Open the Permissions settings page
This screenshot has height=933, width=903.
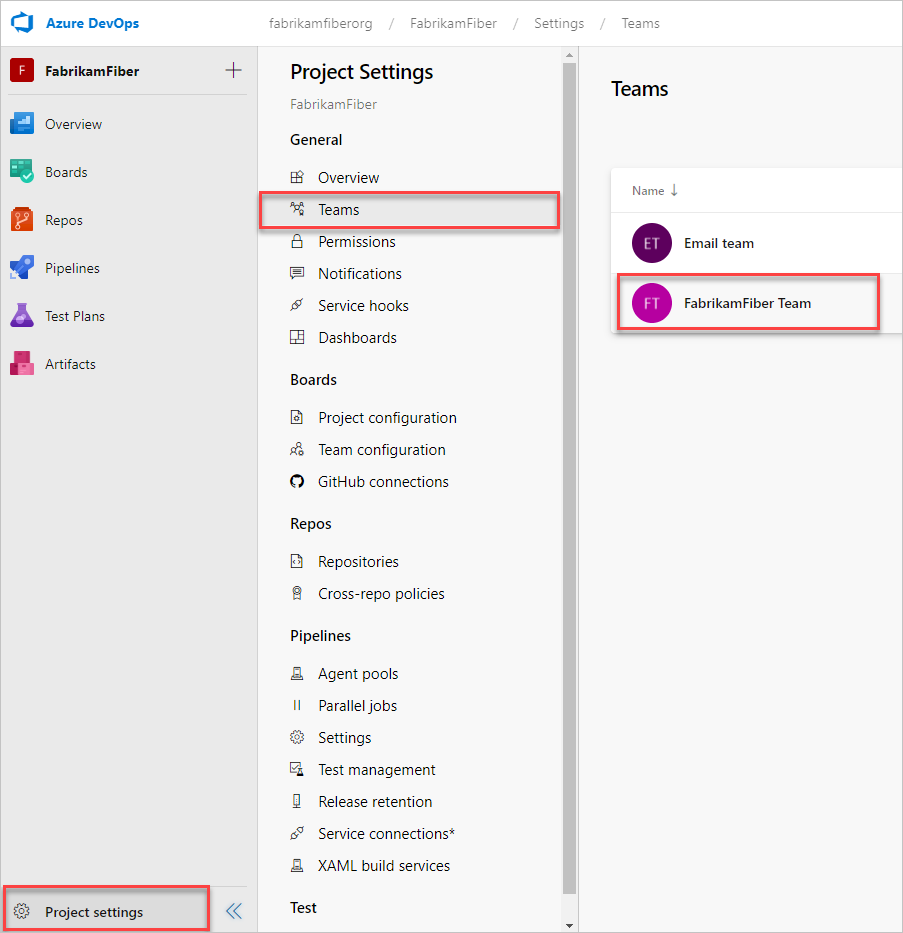pos(357,242)
